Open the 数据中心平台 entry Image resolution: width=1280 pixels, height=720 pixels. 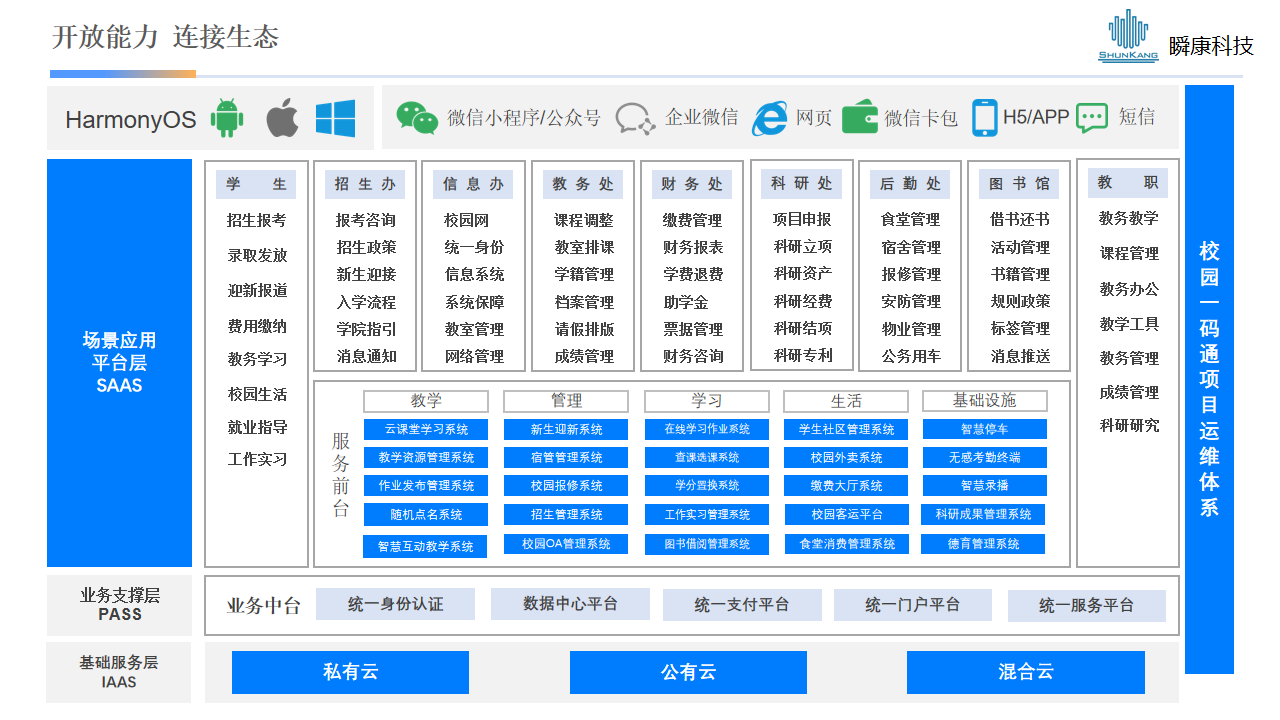(x=569, y=604)
